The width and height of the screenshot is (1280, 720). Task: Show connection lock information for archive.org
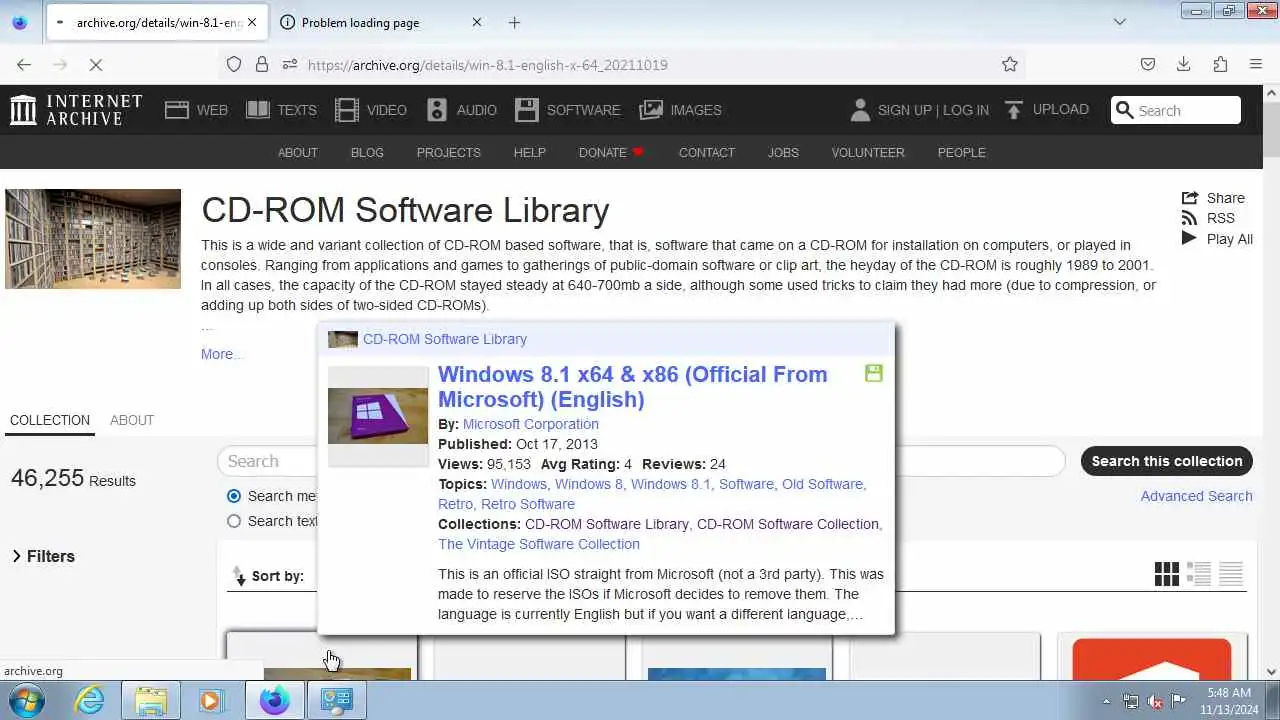click(x=262, y=65)
